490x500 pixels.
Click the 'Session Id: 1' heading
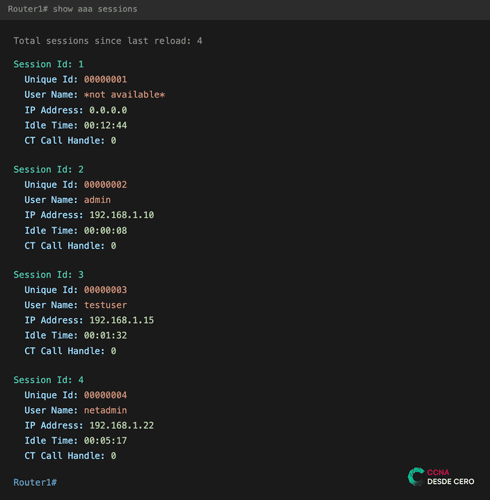(x=48, y=64)
